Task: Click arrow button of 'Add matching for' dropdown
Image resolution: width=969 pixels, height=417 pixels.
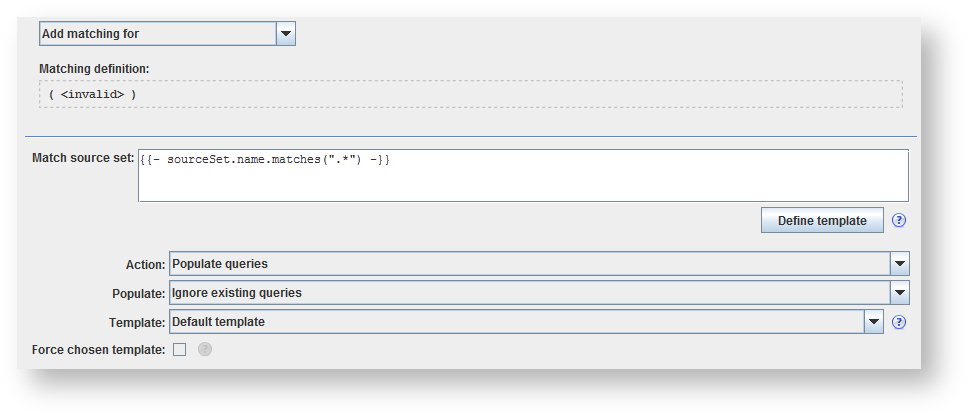Action: pos(286,34)
